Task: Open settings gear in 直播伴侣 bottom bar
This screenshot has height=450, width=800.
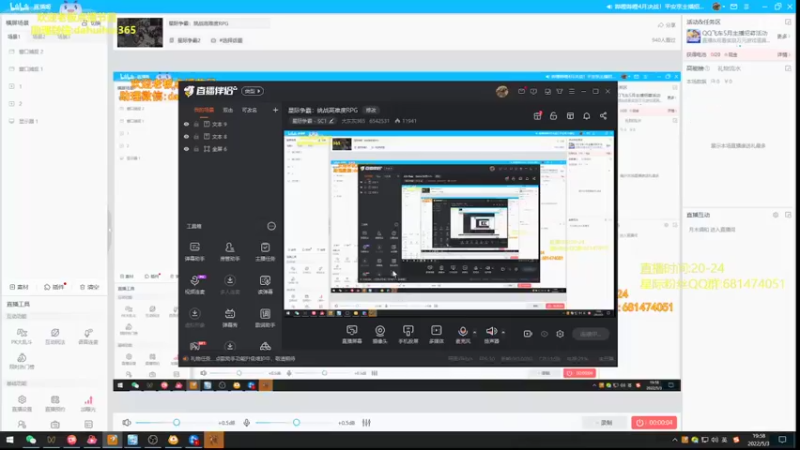Action: click(x=560, y=334)
